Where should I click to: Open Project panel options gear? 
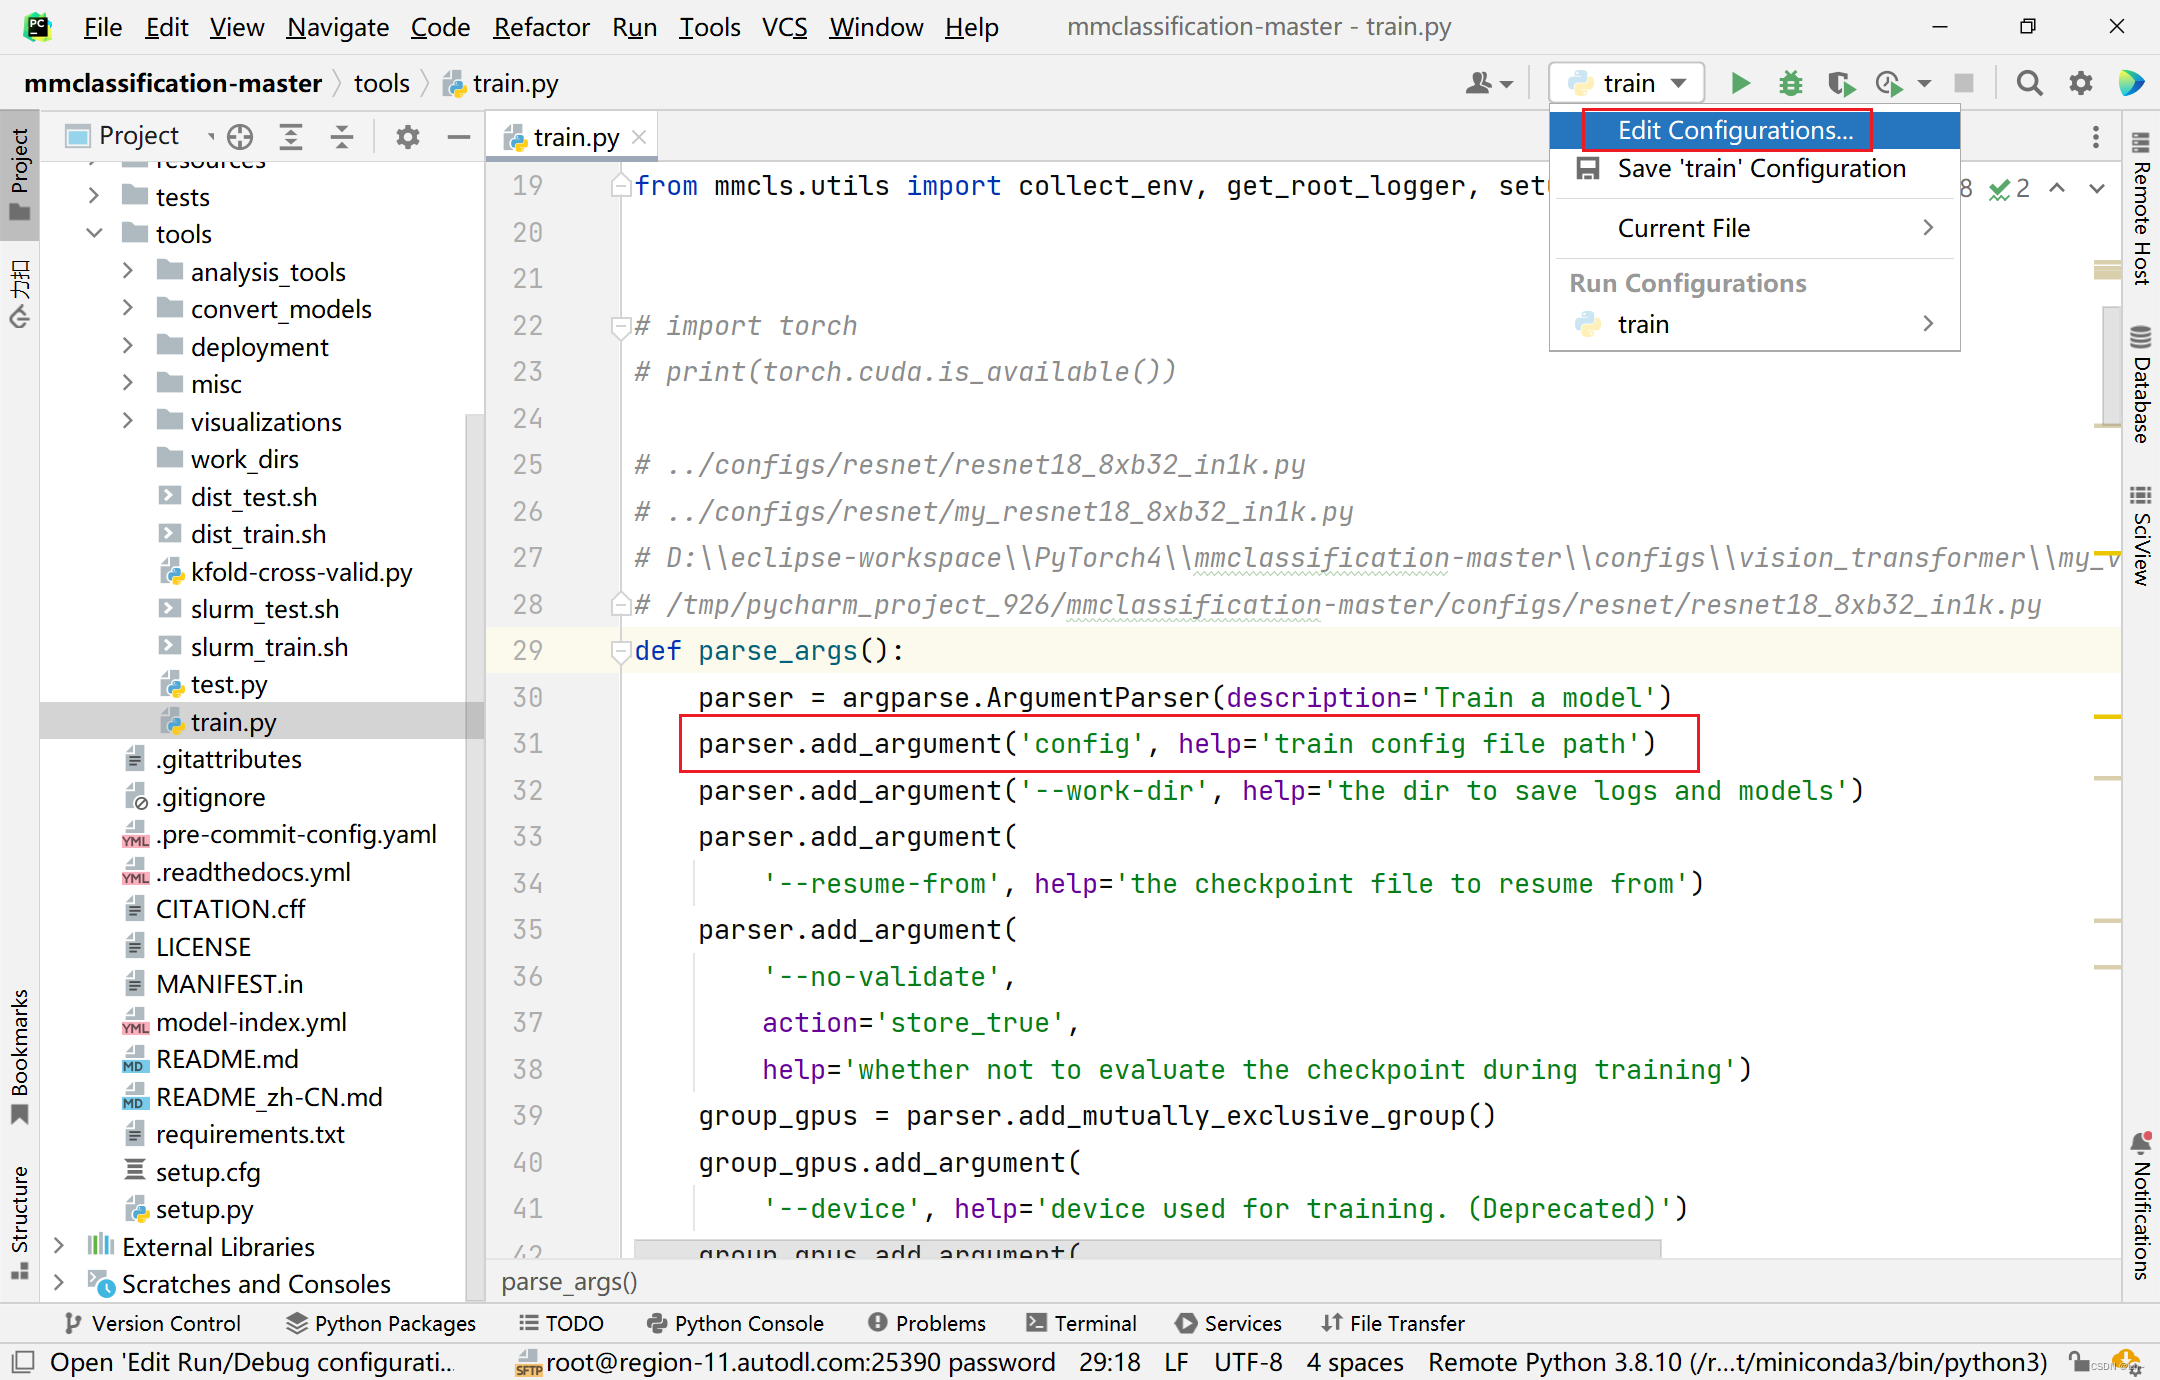point(407,136)
